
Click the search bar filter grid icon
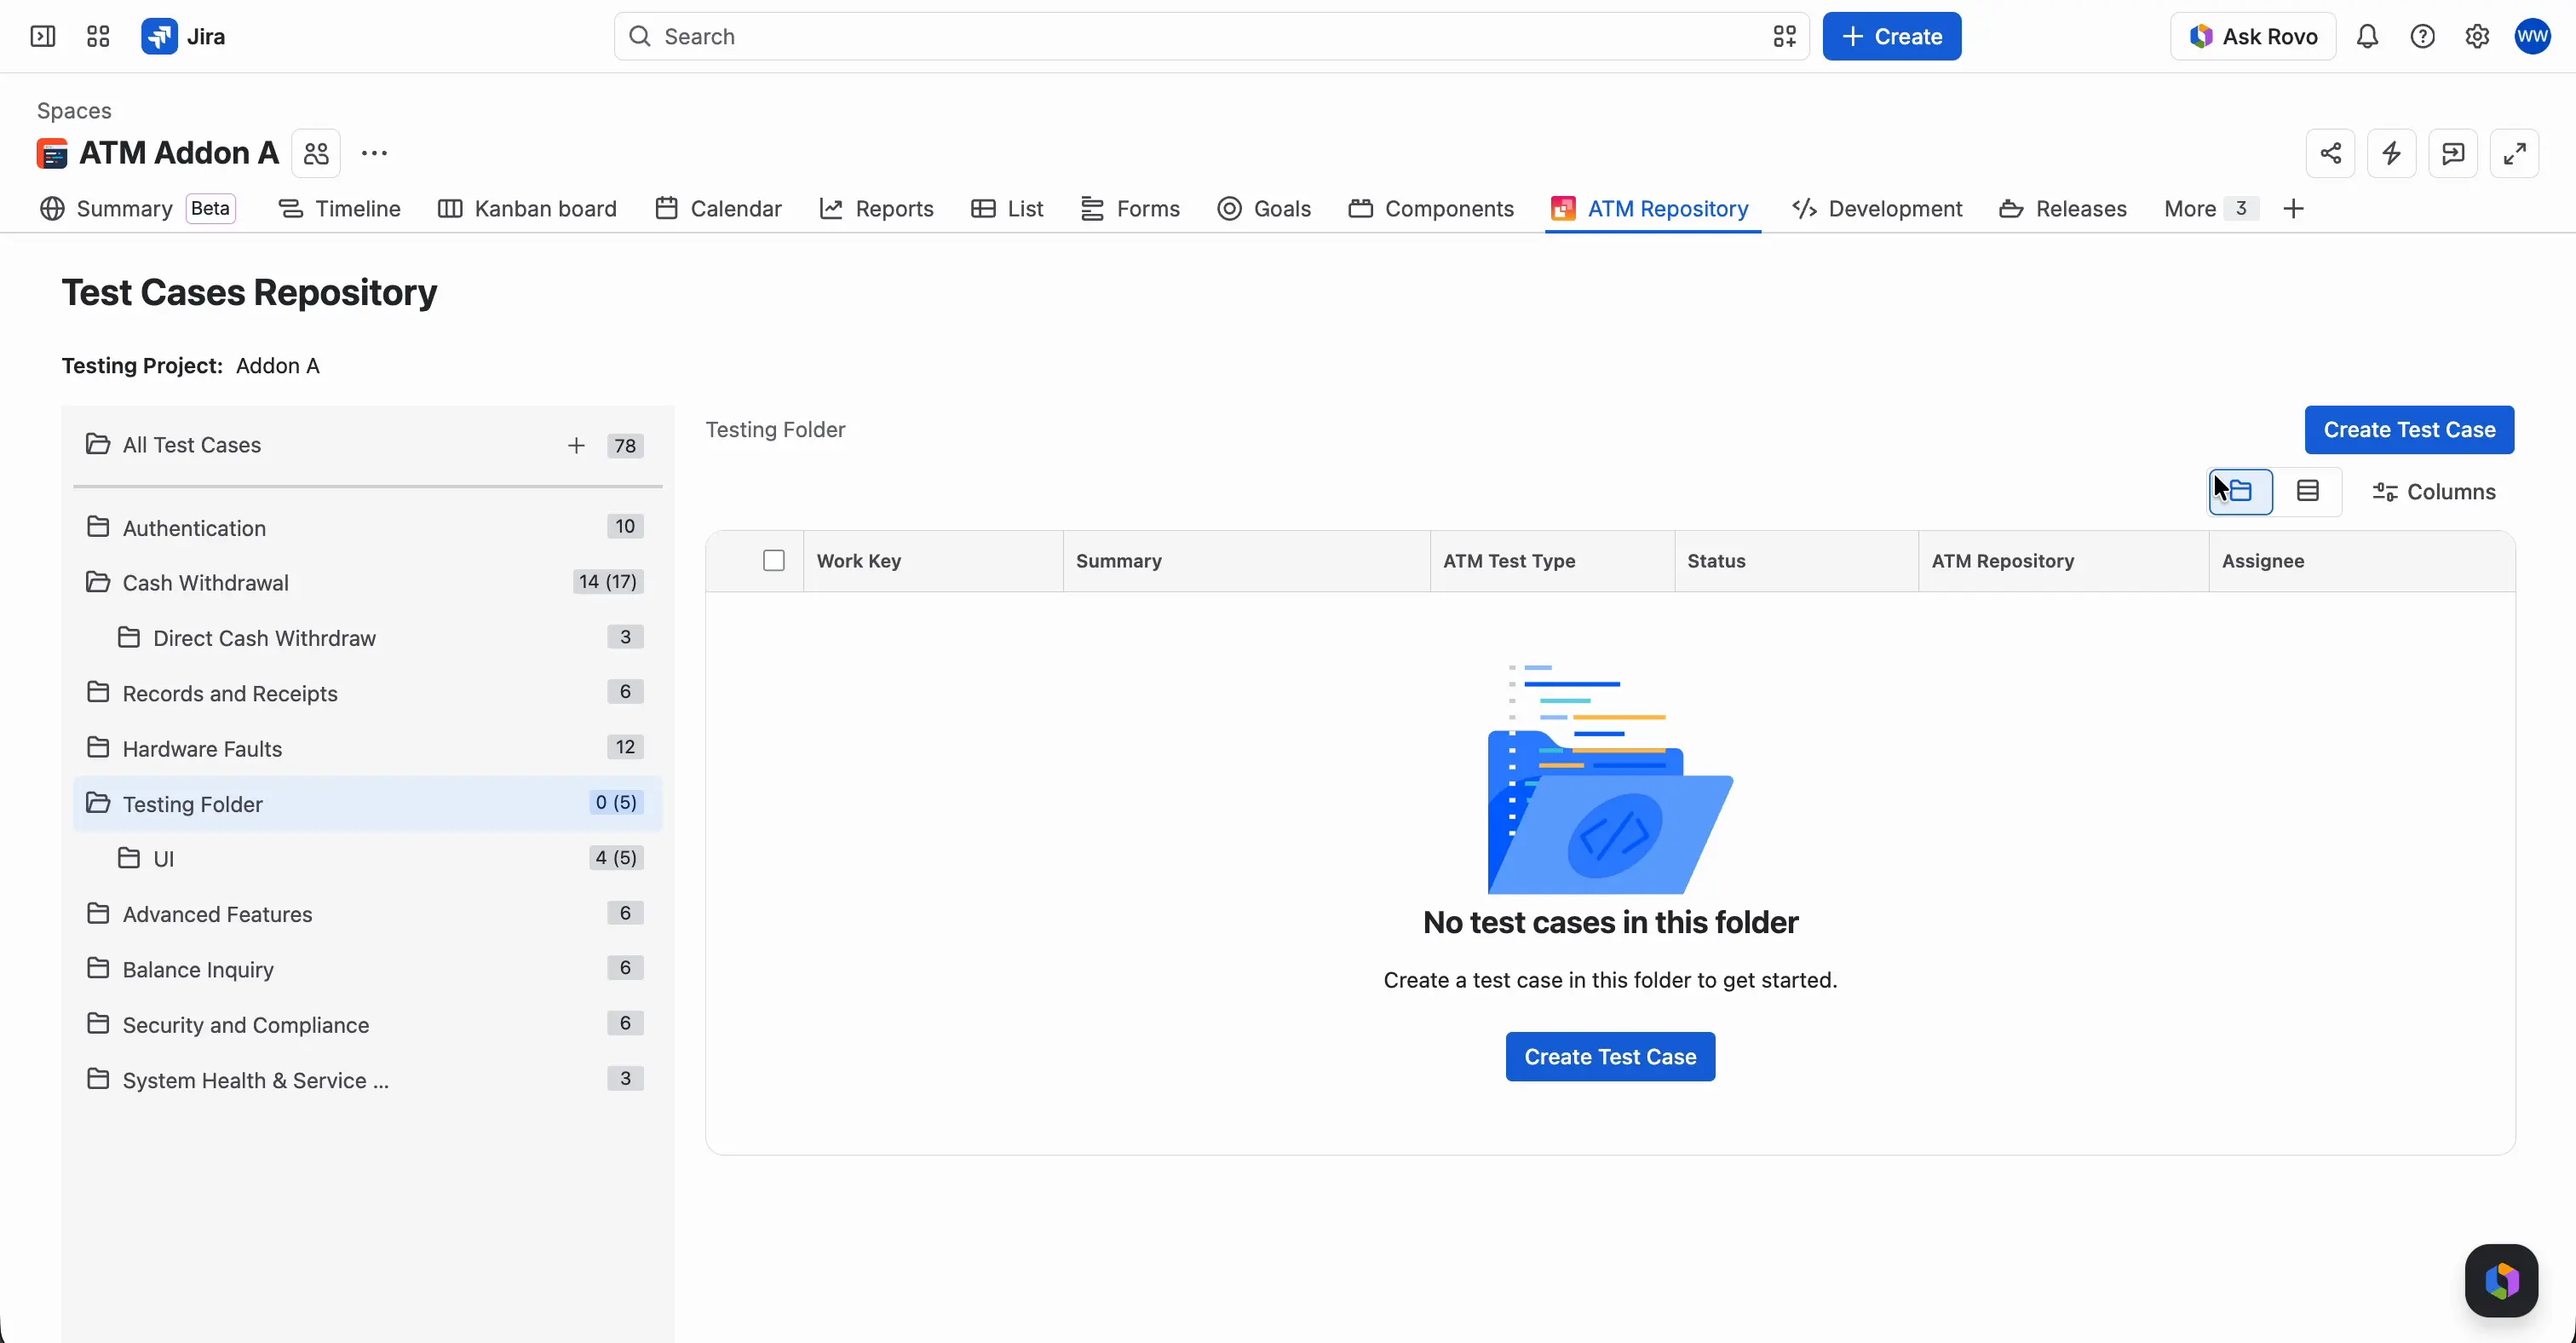(x=1785, y=37)
